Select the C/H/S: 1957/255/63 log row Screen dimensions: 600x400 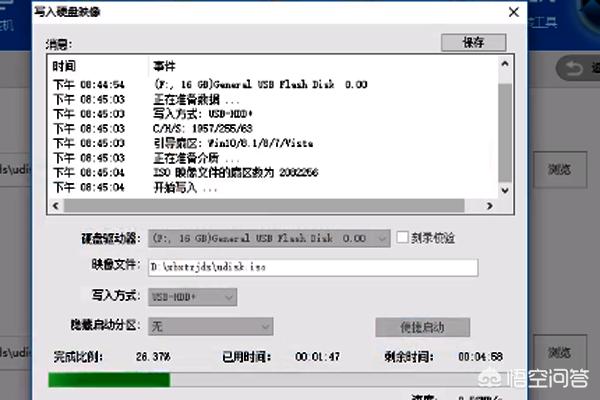coord(274,129)
